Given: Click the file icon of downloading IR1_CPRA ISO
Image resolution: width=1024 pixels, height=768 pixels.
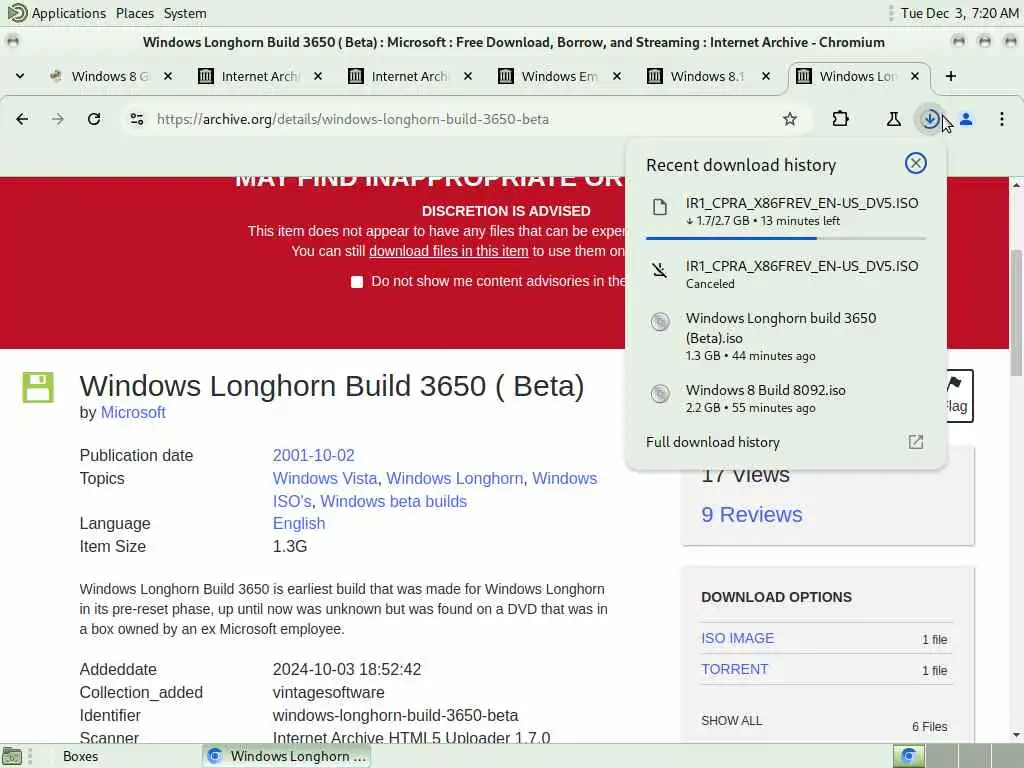Looking at the screenshot, I should click(660, 208).
